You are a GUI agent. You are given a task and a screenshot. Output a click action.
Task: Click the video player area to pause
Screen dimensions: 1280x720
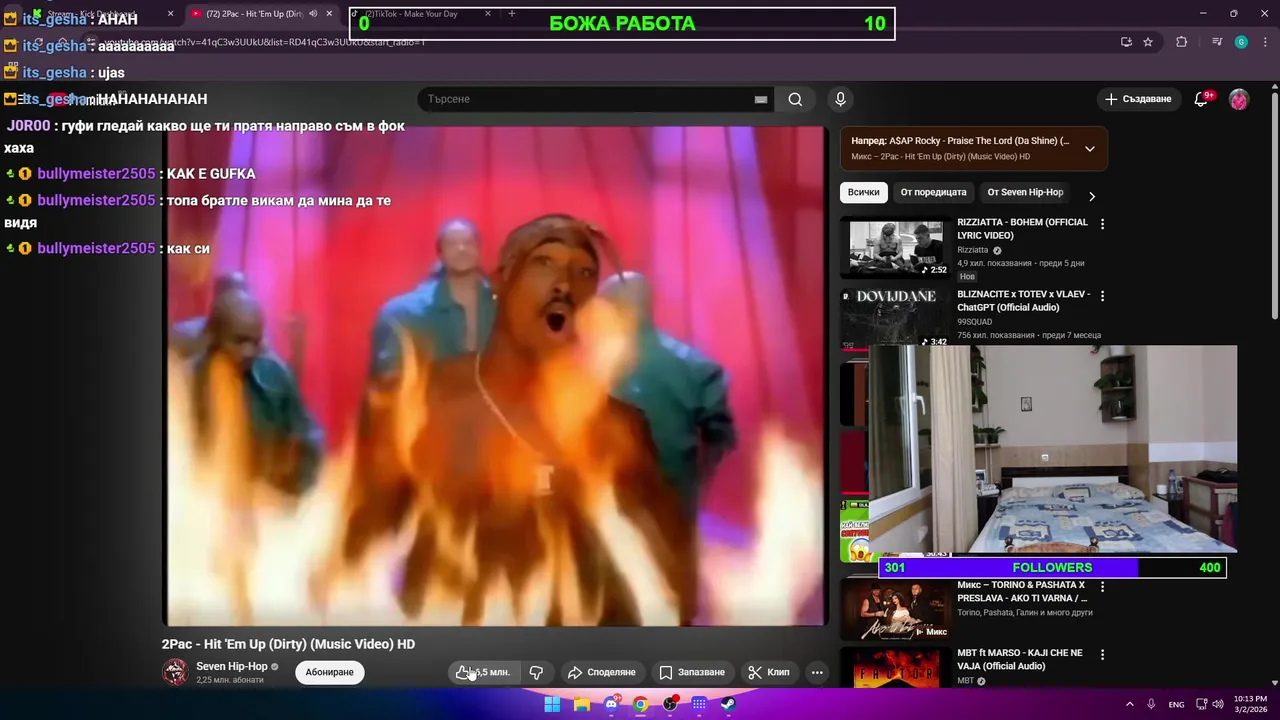(495, 375)
